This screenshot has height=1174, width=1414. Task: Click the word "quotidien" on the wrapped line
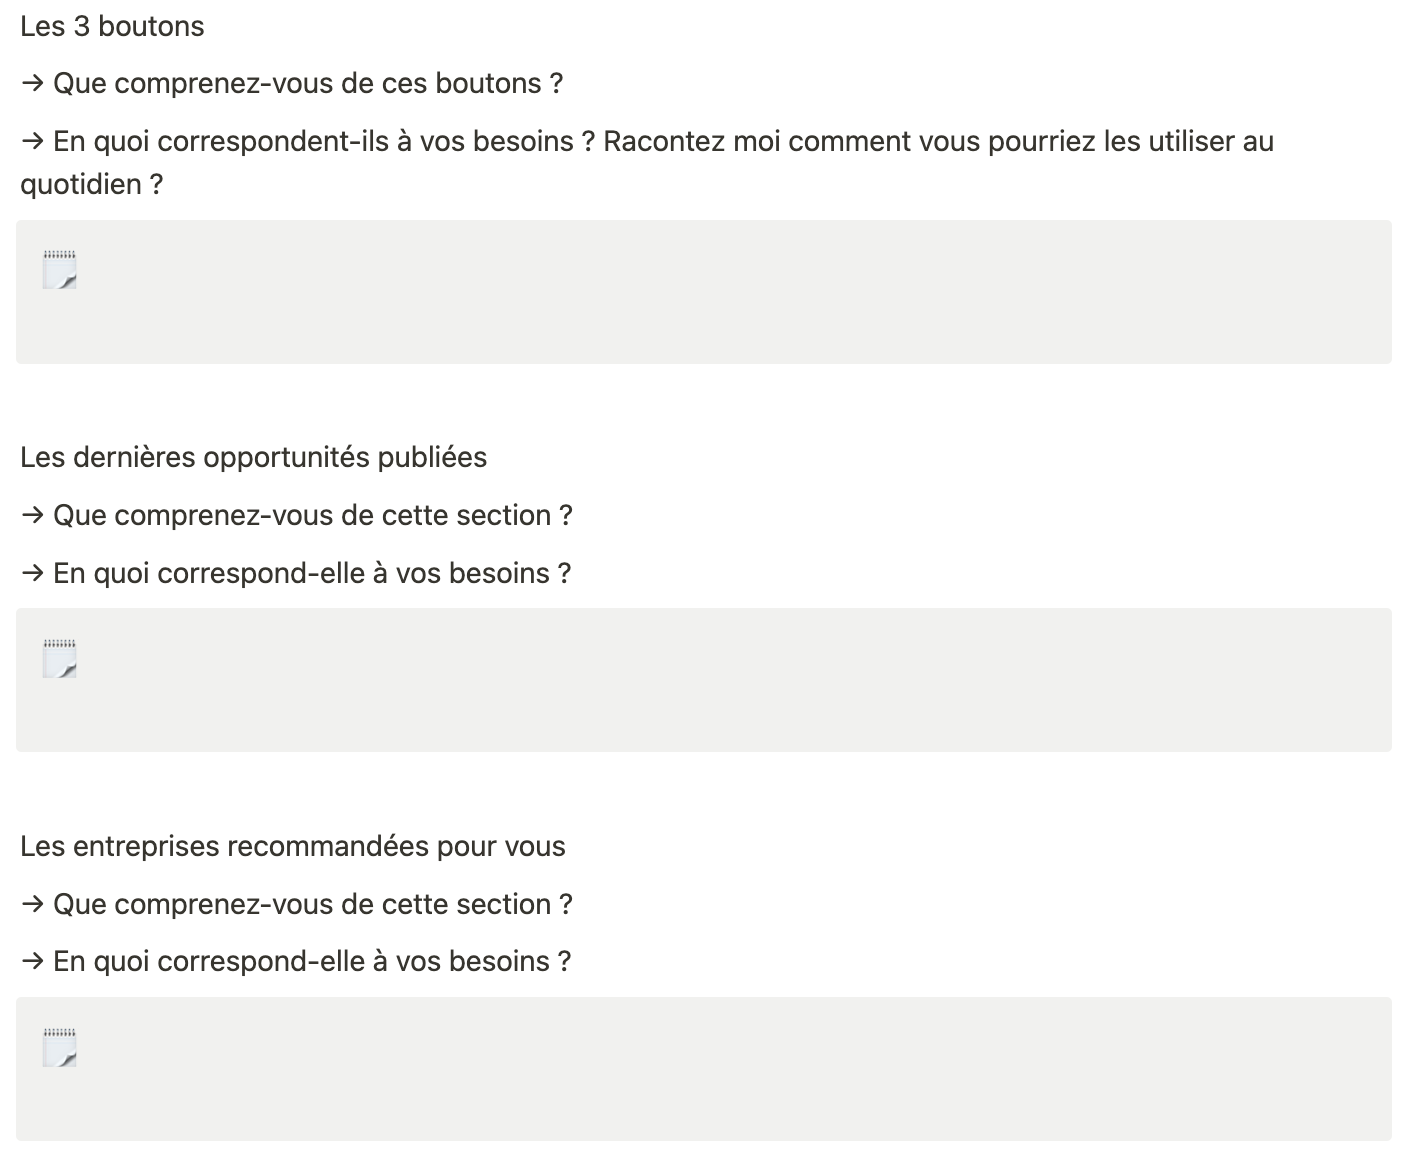click(x=81, y=185)
